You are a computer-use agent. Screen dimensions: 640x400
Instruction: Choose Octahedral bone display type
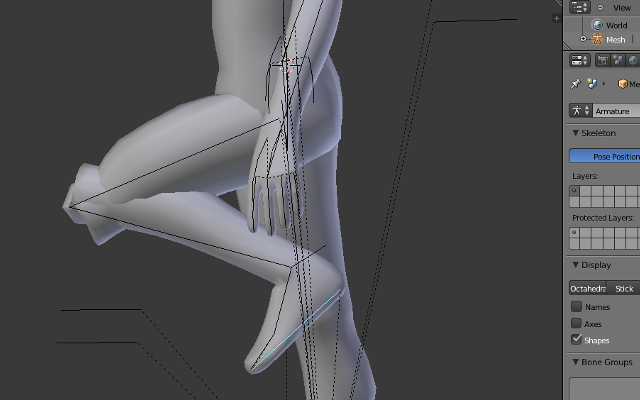point(588,289)
